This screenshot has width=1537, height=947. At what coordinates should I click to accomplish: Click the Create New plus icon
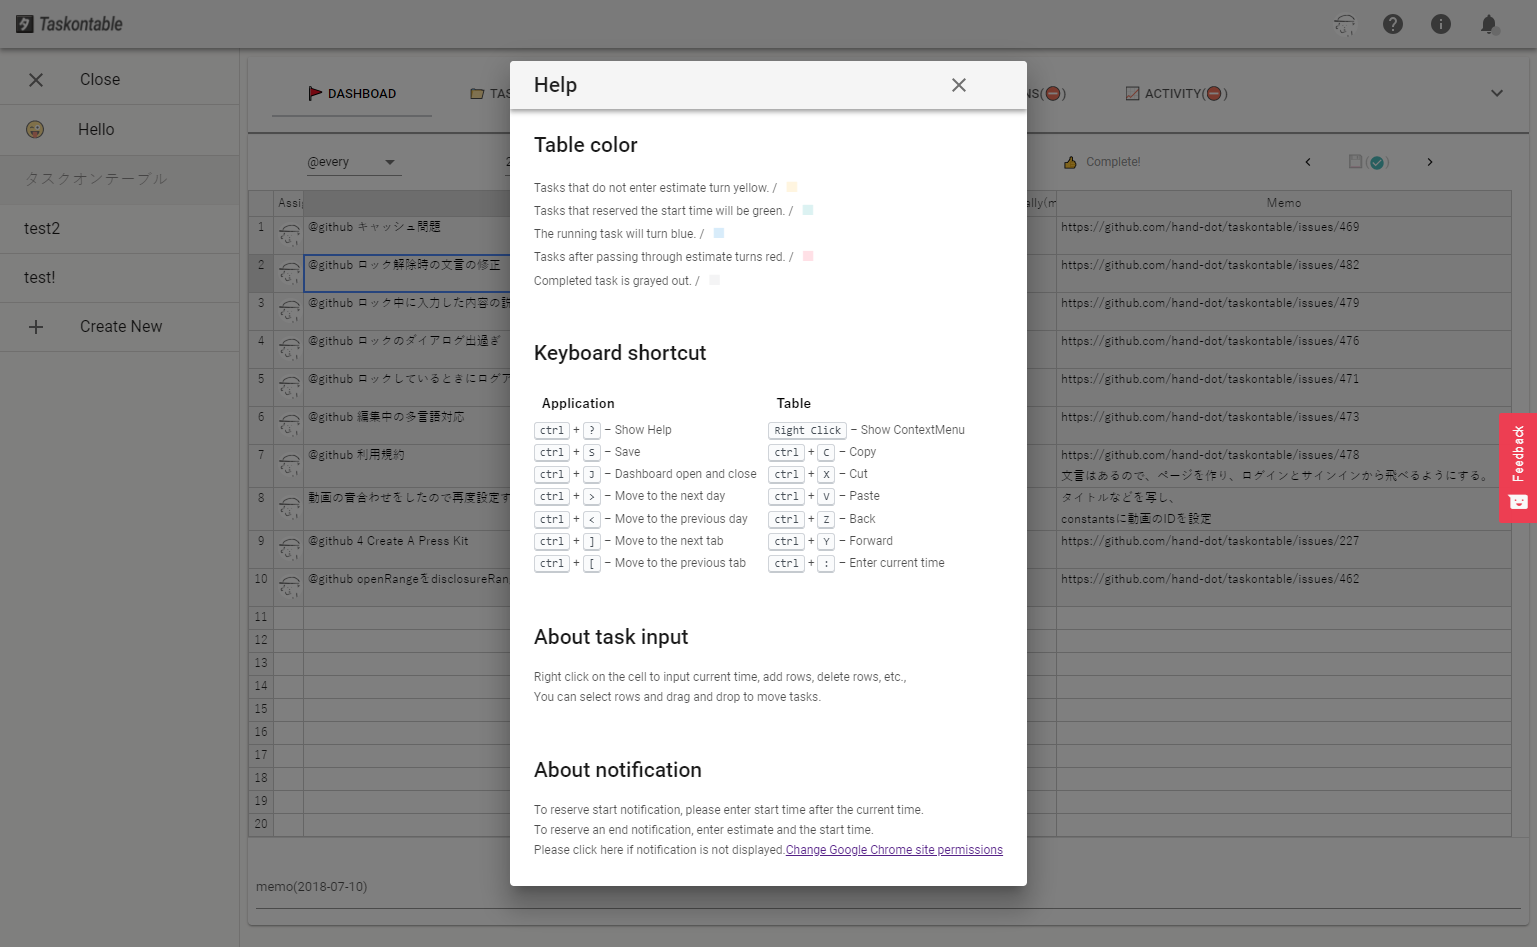coord(36,327)
